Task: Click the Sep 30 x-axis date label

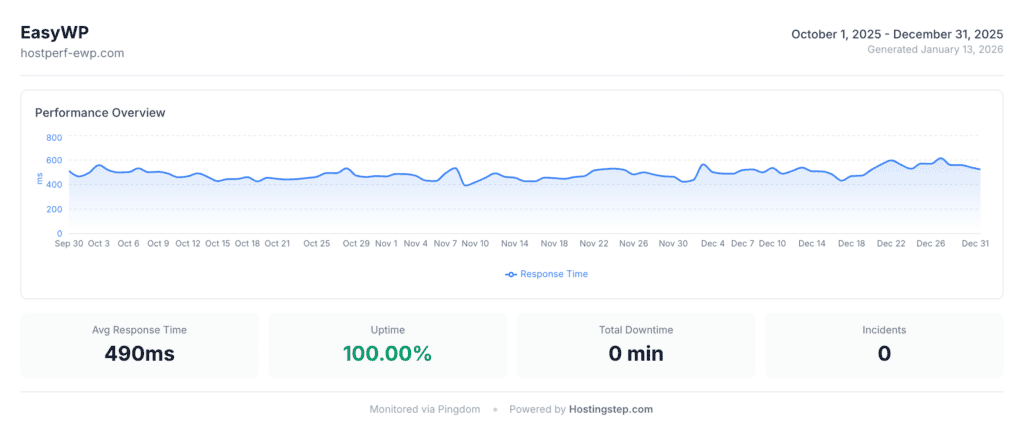Action: click(69, 243)
